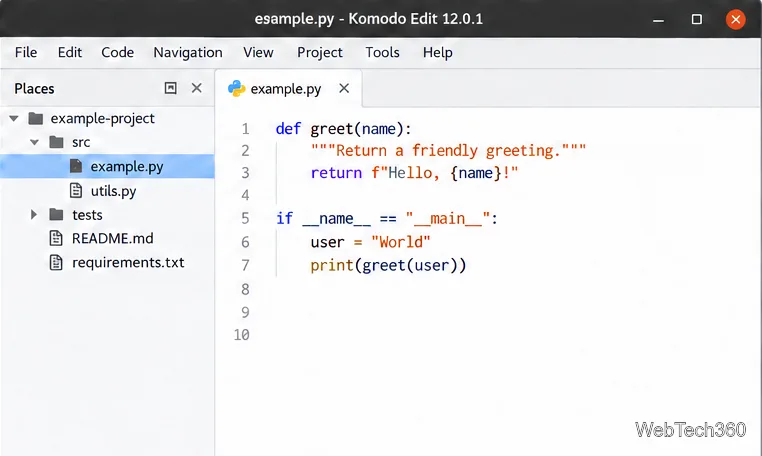This screenshot has width=762, height=456.
Task: Pop out the Places panel
Action: pyautogui.click(x=170, y=88)
